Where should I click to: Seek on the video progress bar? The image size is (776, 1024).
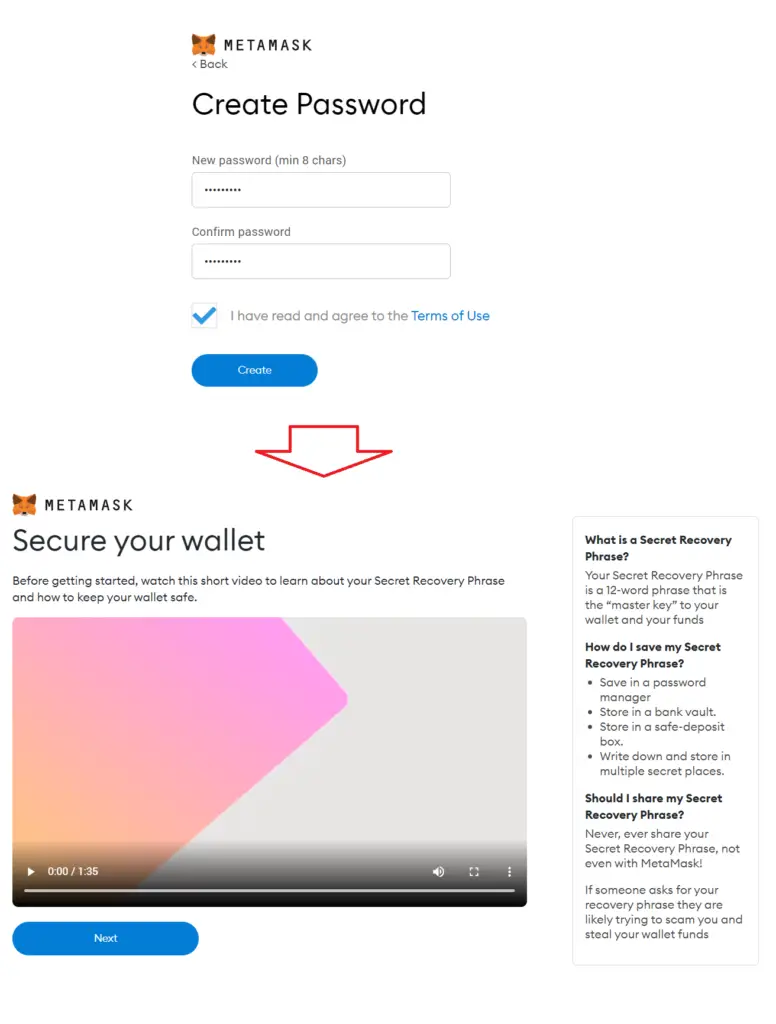click(269, 890)
